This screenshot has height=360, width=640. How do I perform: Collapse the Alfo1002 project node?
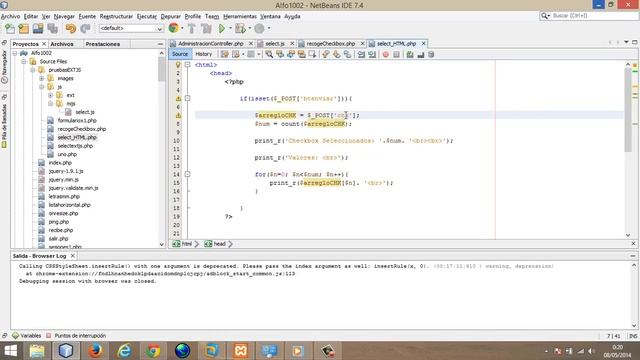click(x=15, y=53)
